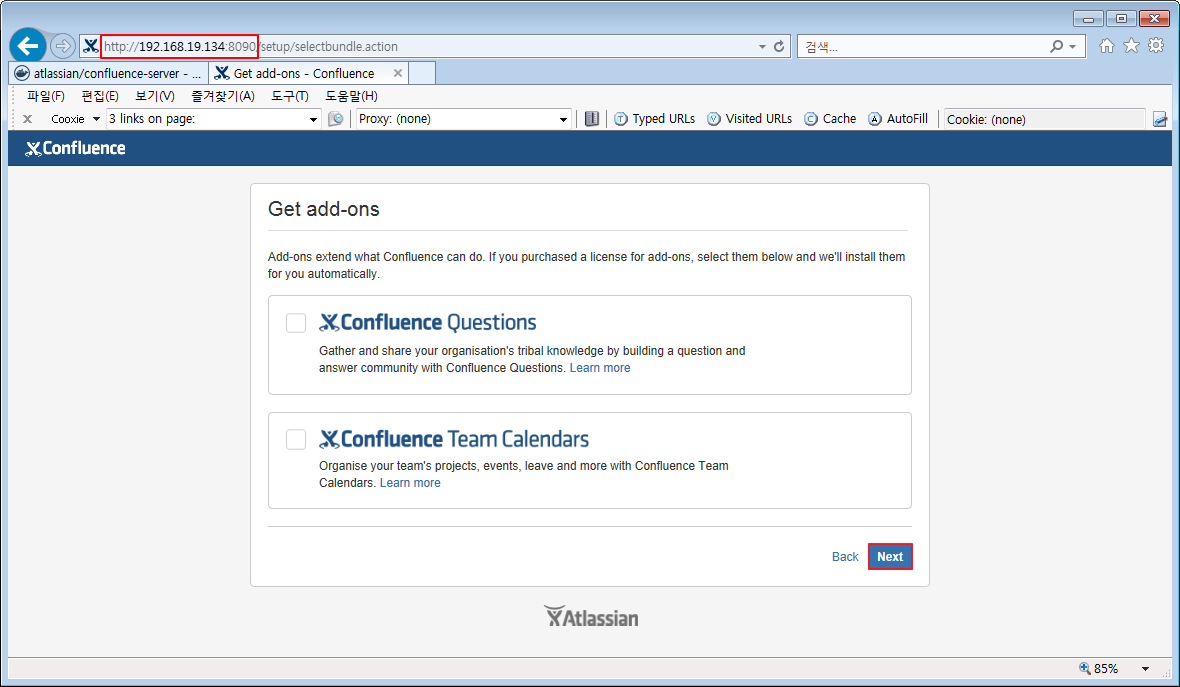1180x687 pixels.
Task: Expand the '3 links on page' dropdown
Action: click(313, 119)
